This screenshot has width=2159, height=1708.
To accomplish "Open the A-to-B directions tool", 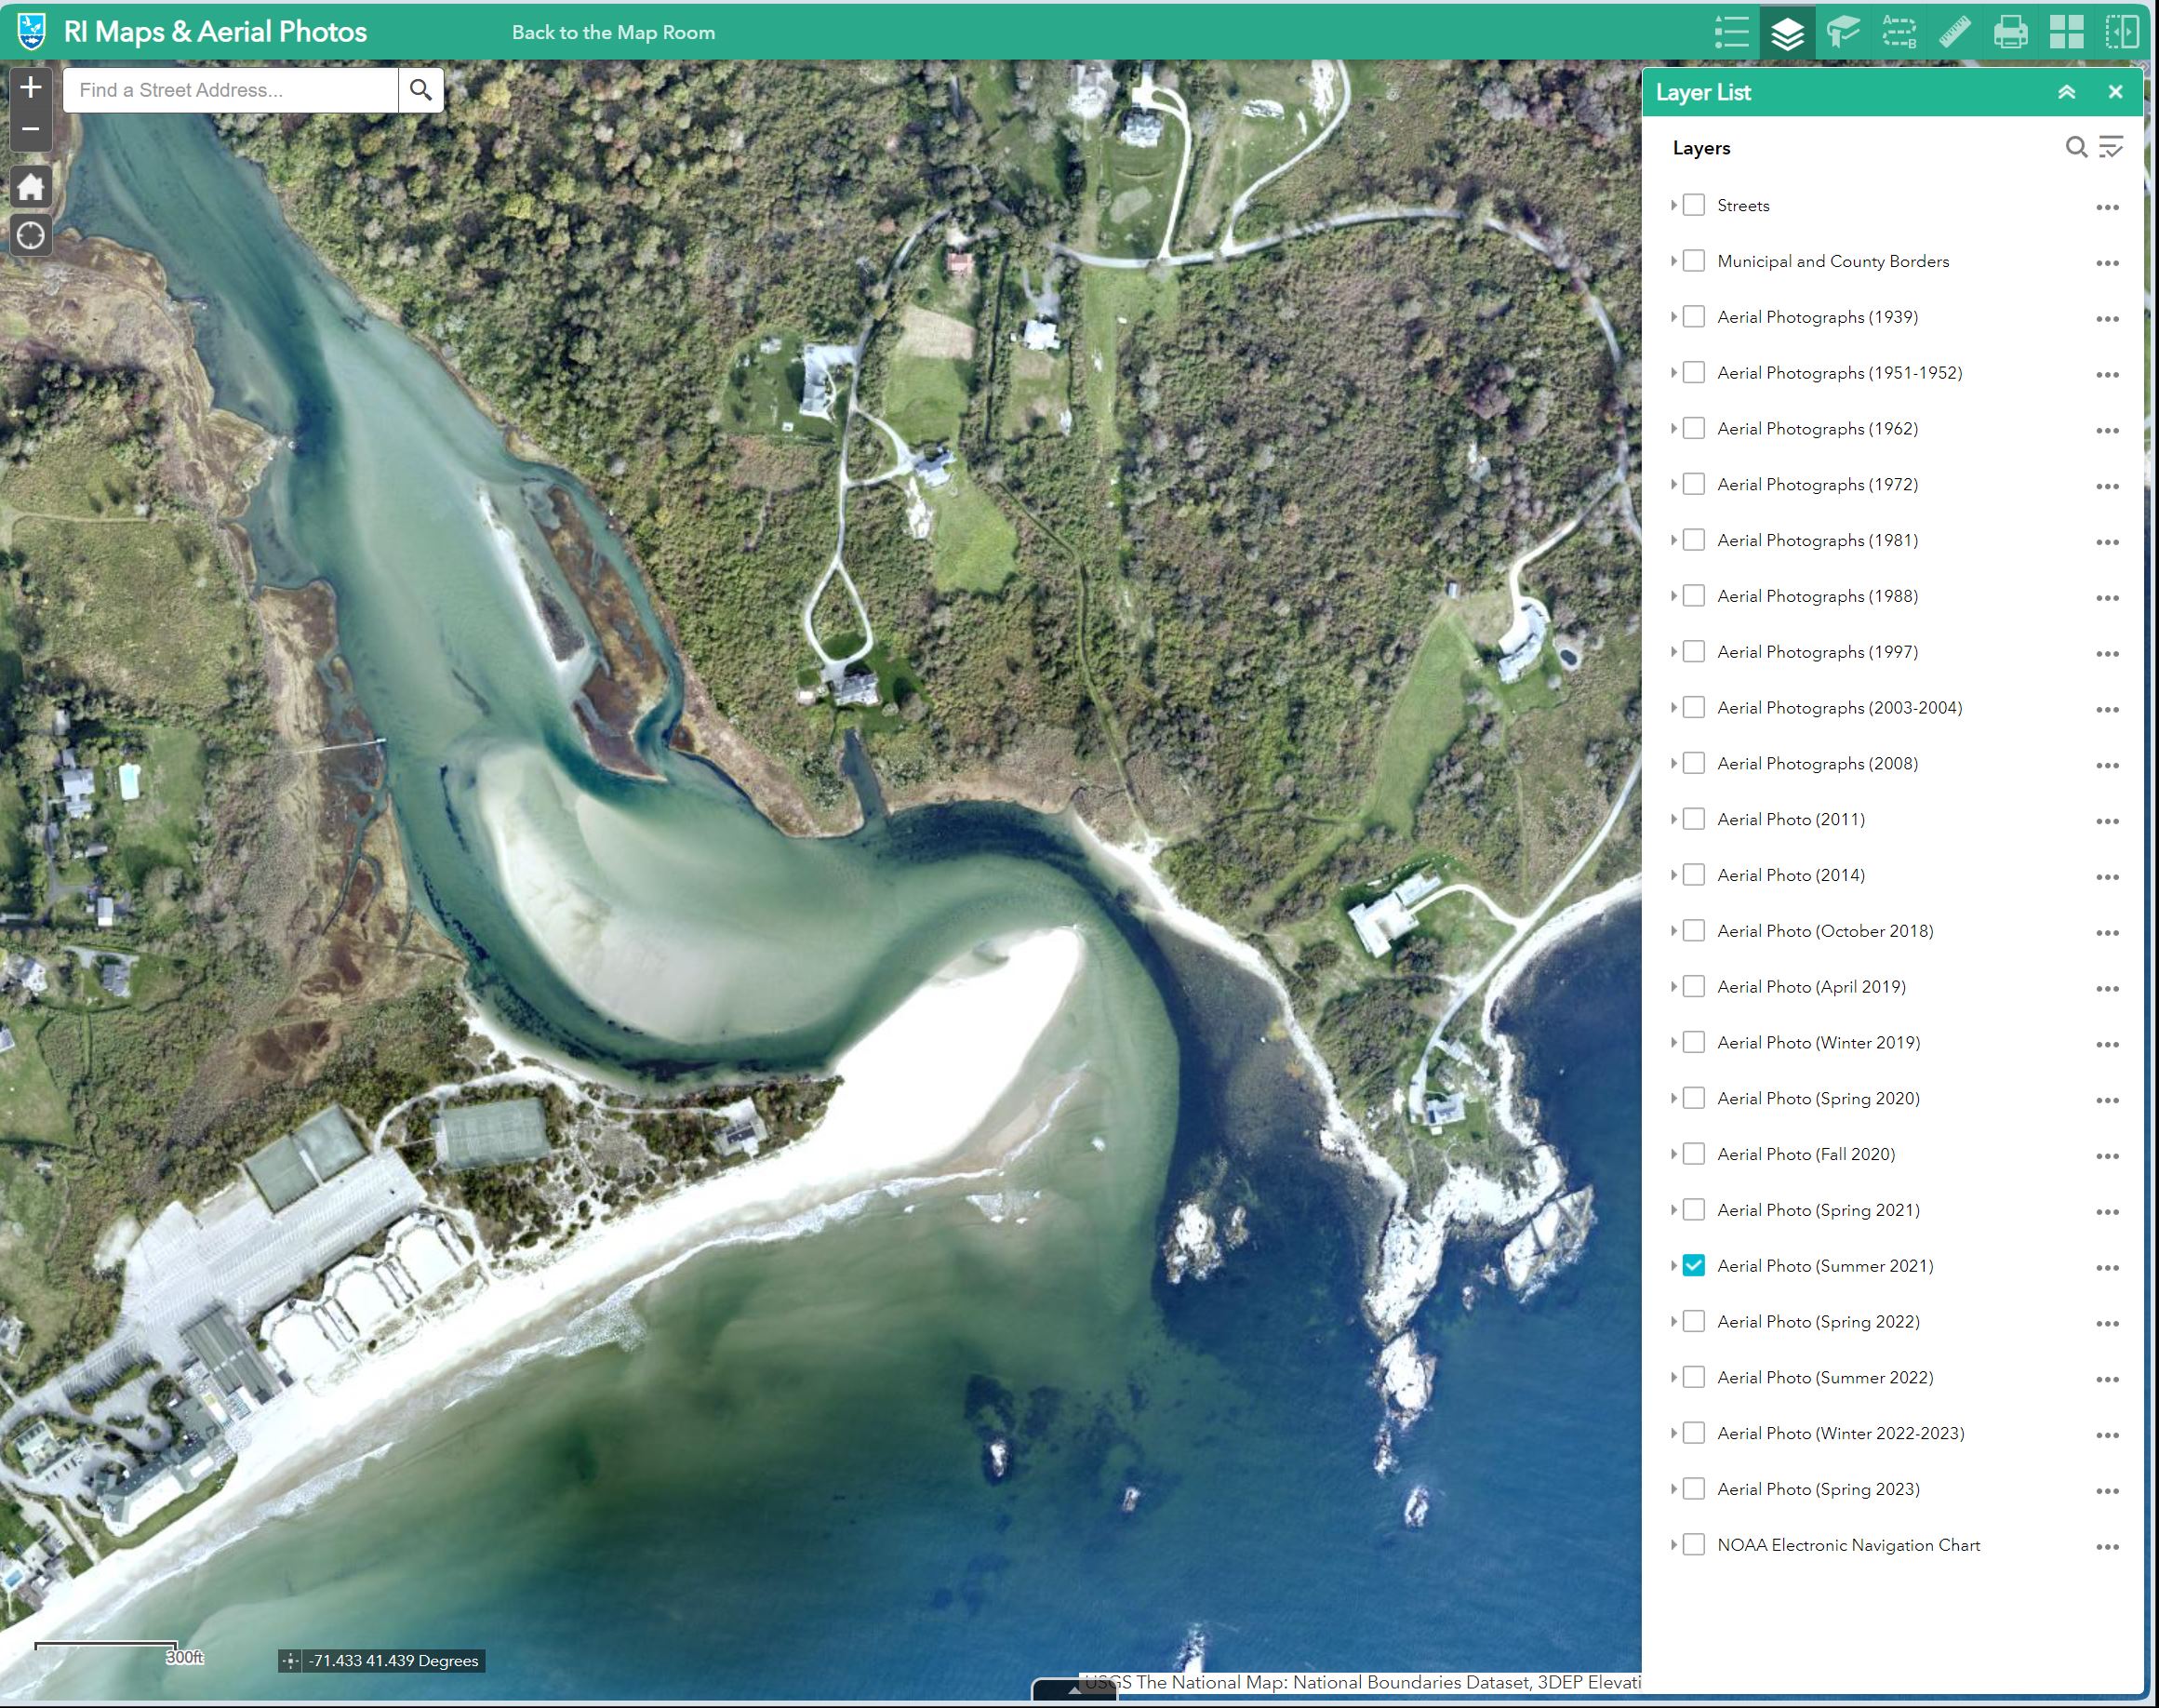I will click(1898, 32).
